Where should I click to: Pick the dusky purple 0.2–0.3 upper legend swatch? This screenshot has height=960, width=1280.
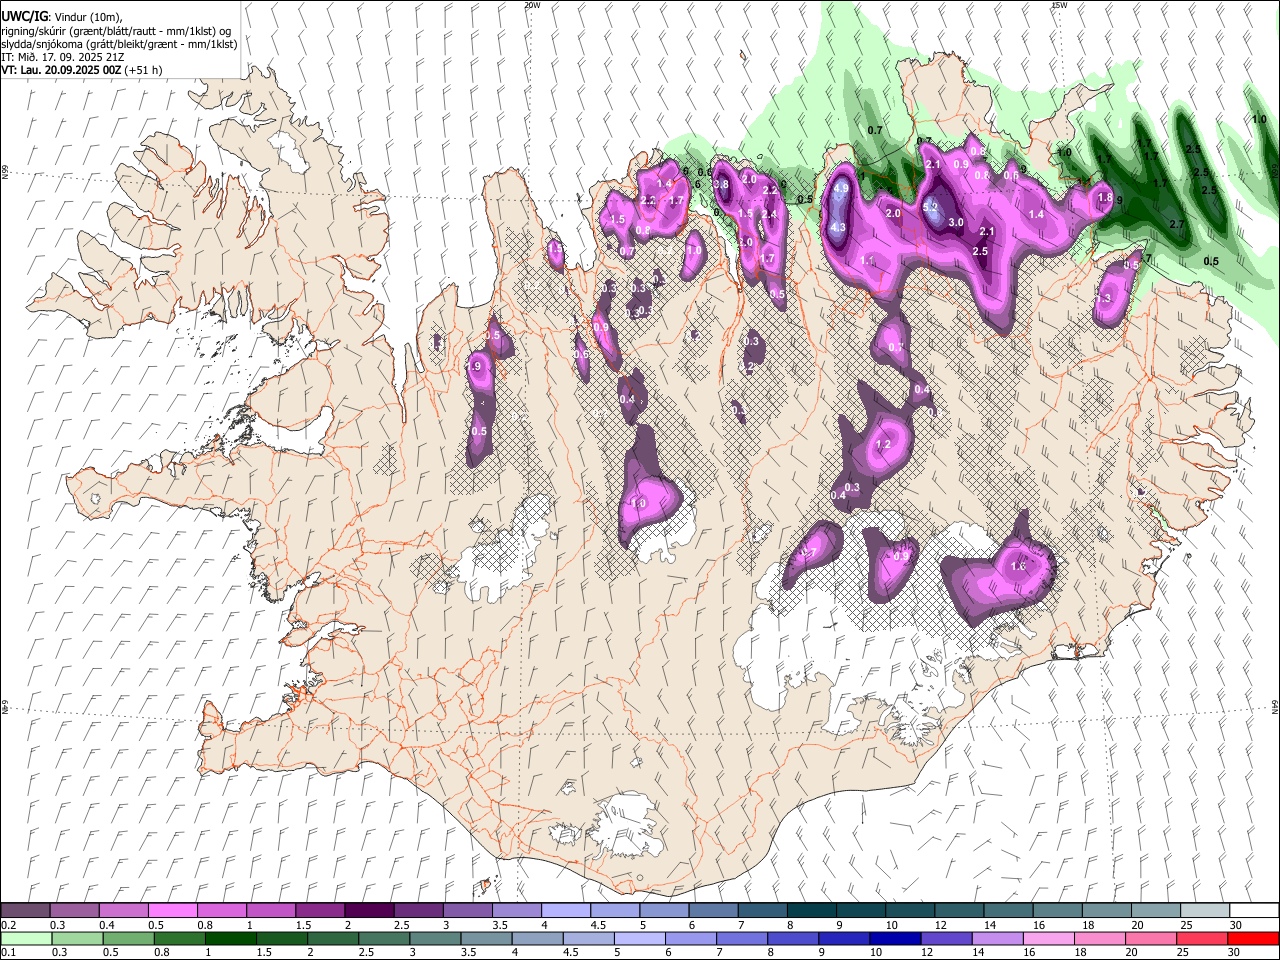(x=26, y=911)
